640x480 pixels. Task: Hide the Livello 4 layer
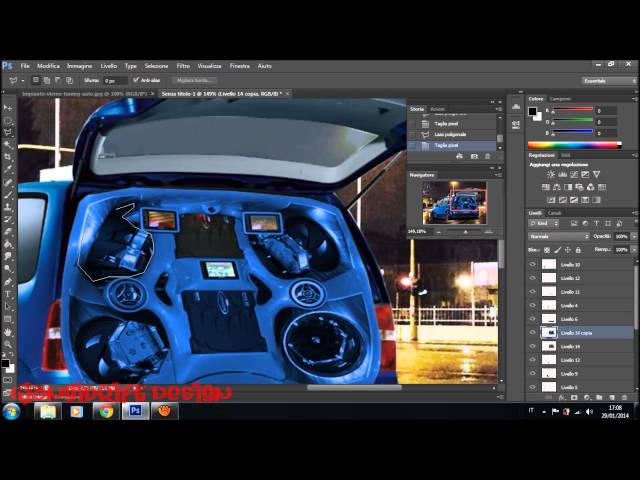pos(532,305)
